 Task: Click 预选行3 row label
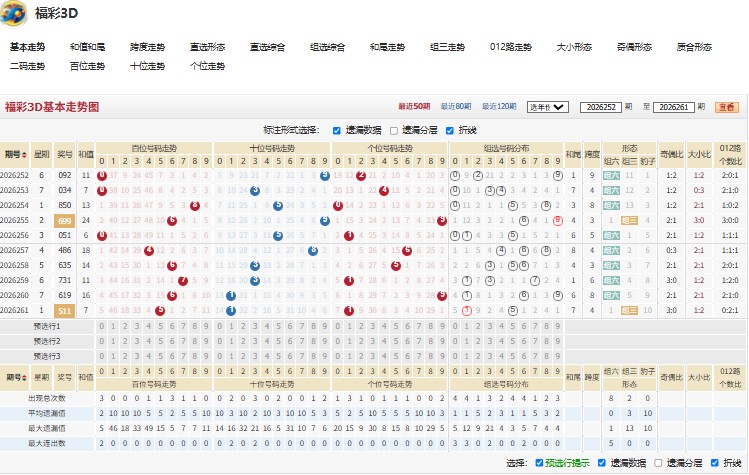[47, 356]
